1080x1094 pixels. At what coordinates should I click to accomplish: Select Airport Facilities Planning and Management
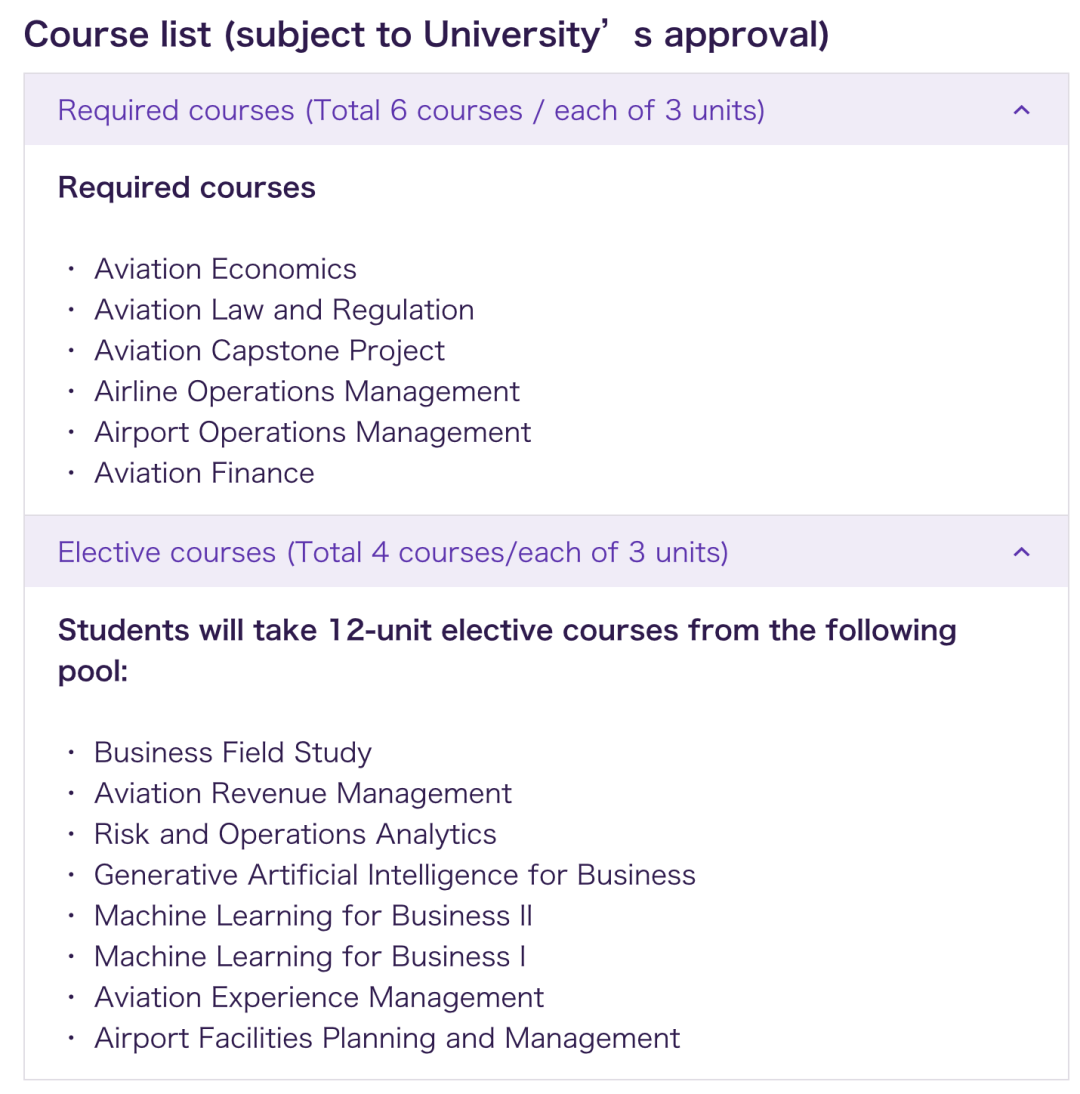tap(387, 1038)
